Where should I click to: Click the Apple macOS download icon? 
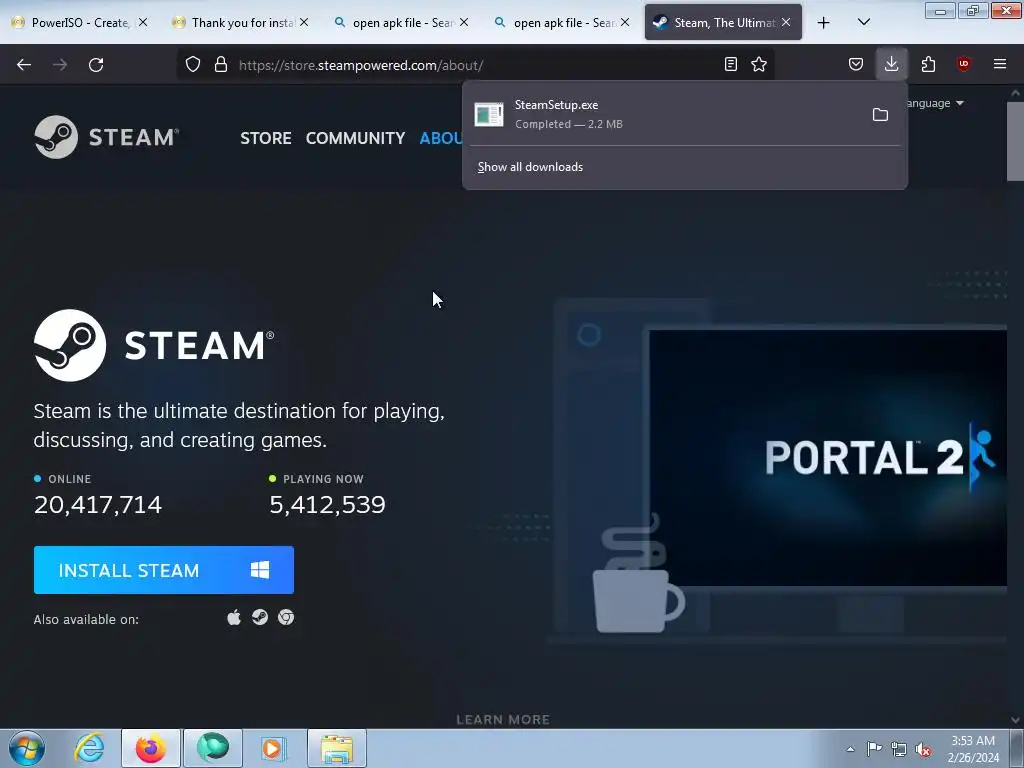coord(234,617)
